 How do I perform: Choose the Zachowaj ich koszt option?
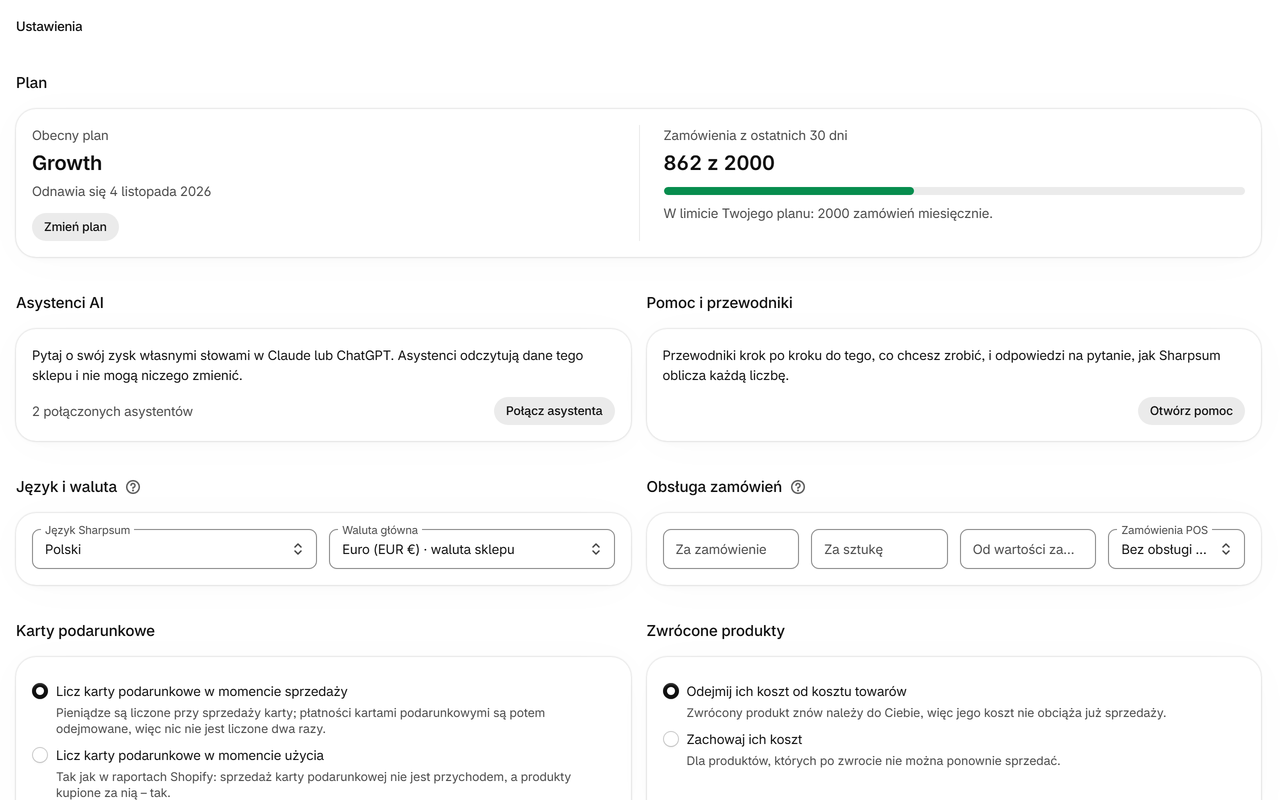click(x=670, y=739)
